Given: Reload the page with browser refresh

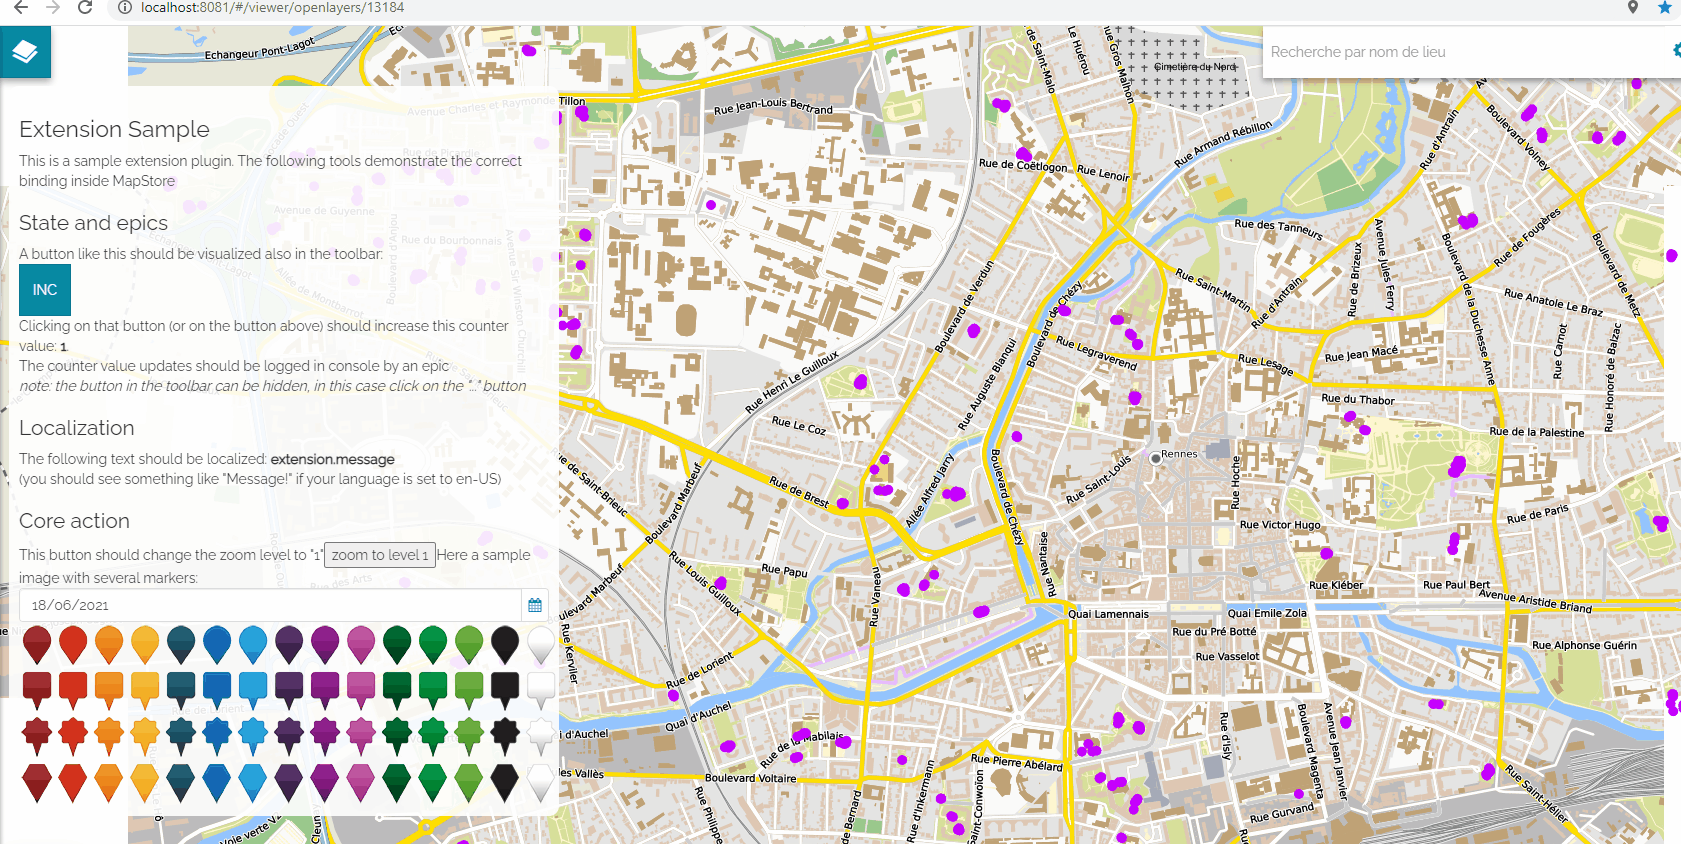Looking at the screenshot, I should click(85, 8).
